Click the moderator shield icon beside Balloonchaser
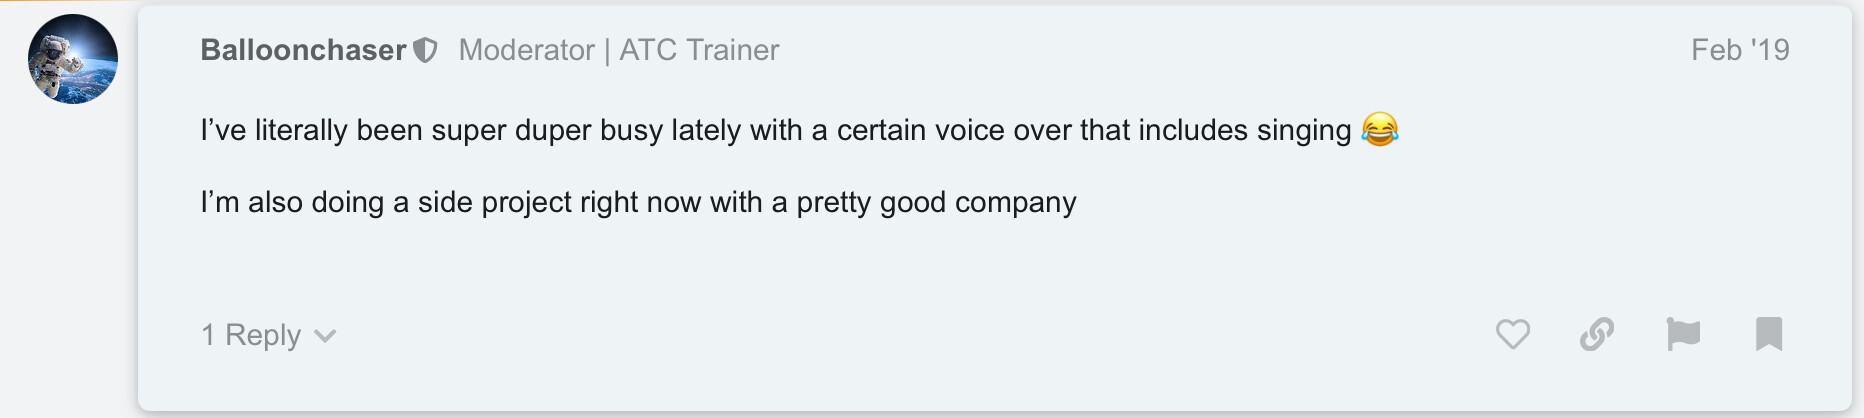This screenshot has height=418, width=1864. tap(426, 50)
